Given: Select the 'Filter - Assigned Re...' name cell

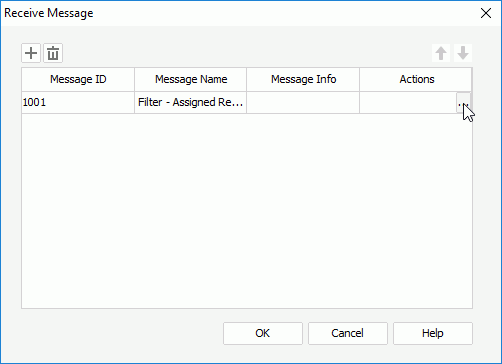Looking at the screenshot, I should point(191,102).
